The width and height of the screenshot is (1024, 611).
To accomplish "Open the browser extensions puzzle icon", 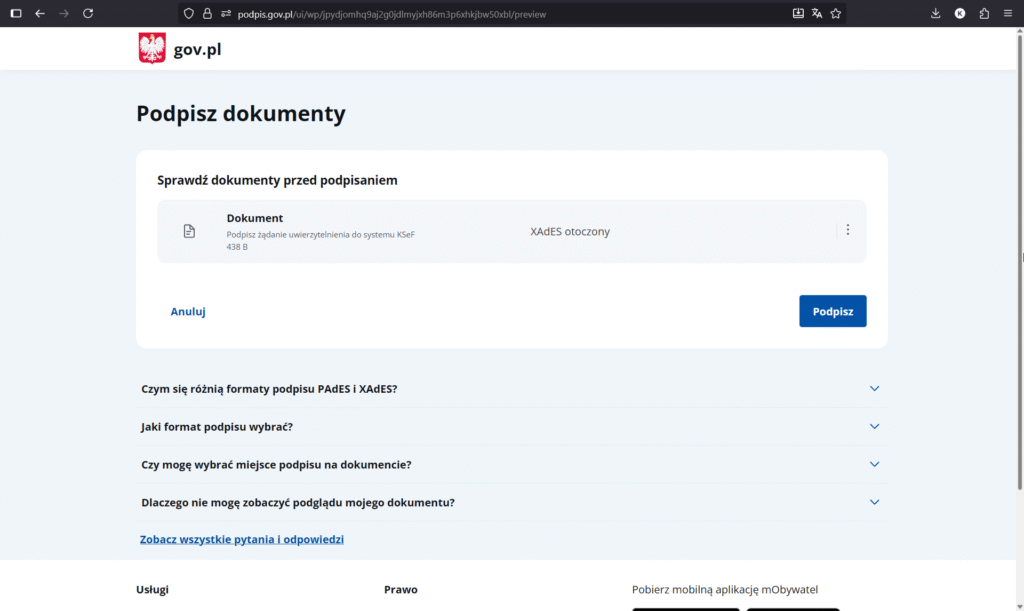I will (x=984, y=13).
